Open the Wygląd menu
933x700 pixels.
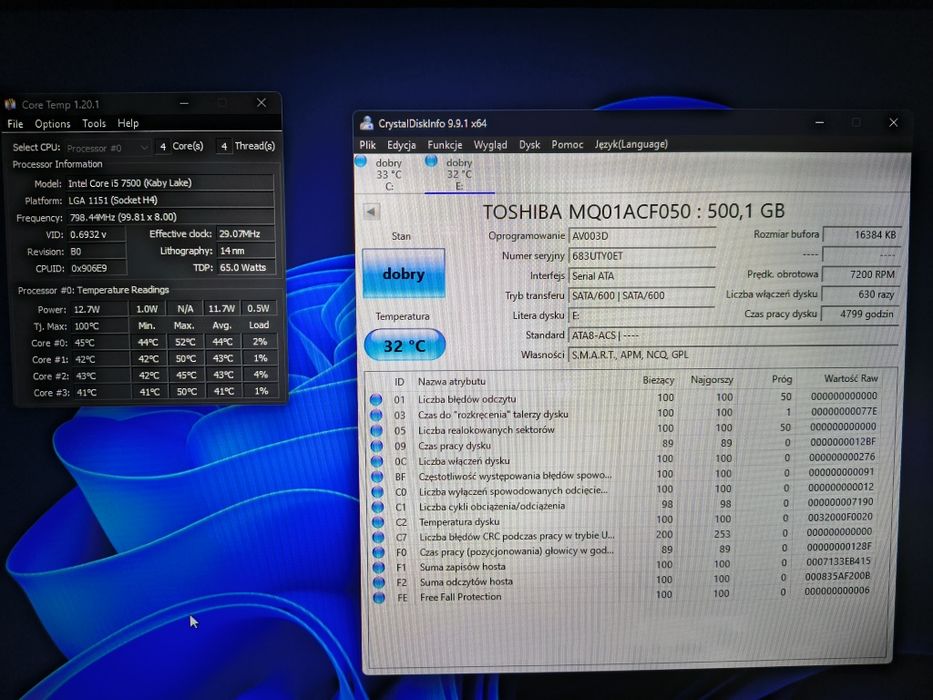click(490, 145)
